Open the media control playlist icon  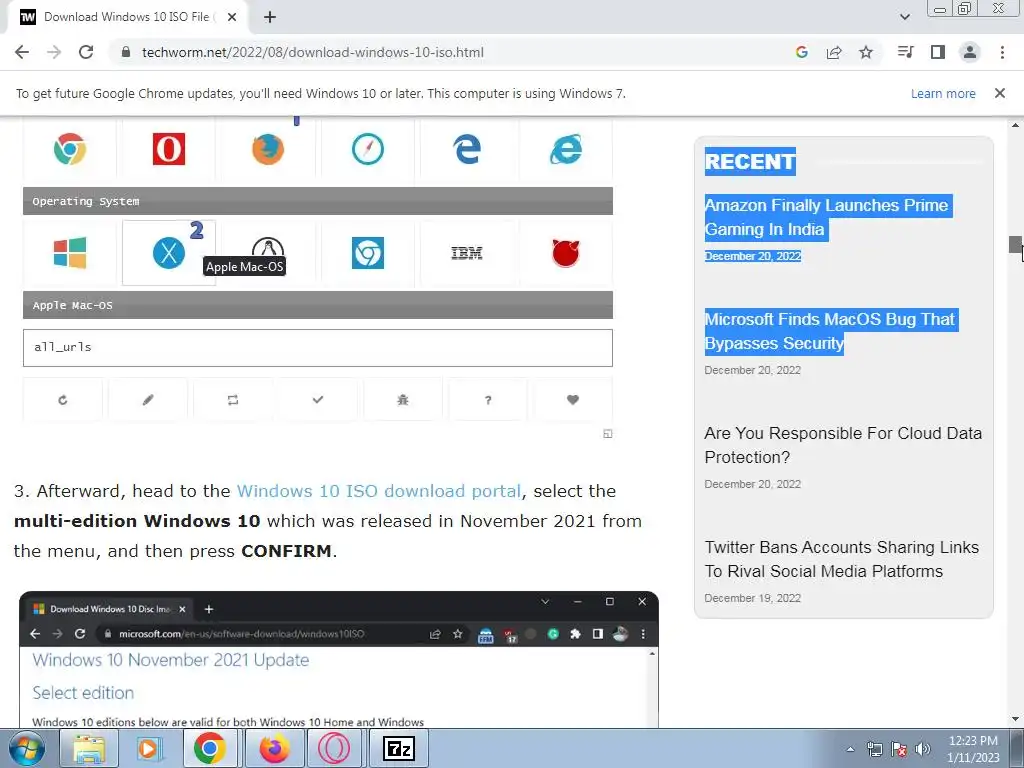(905, 52)
